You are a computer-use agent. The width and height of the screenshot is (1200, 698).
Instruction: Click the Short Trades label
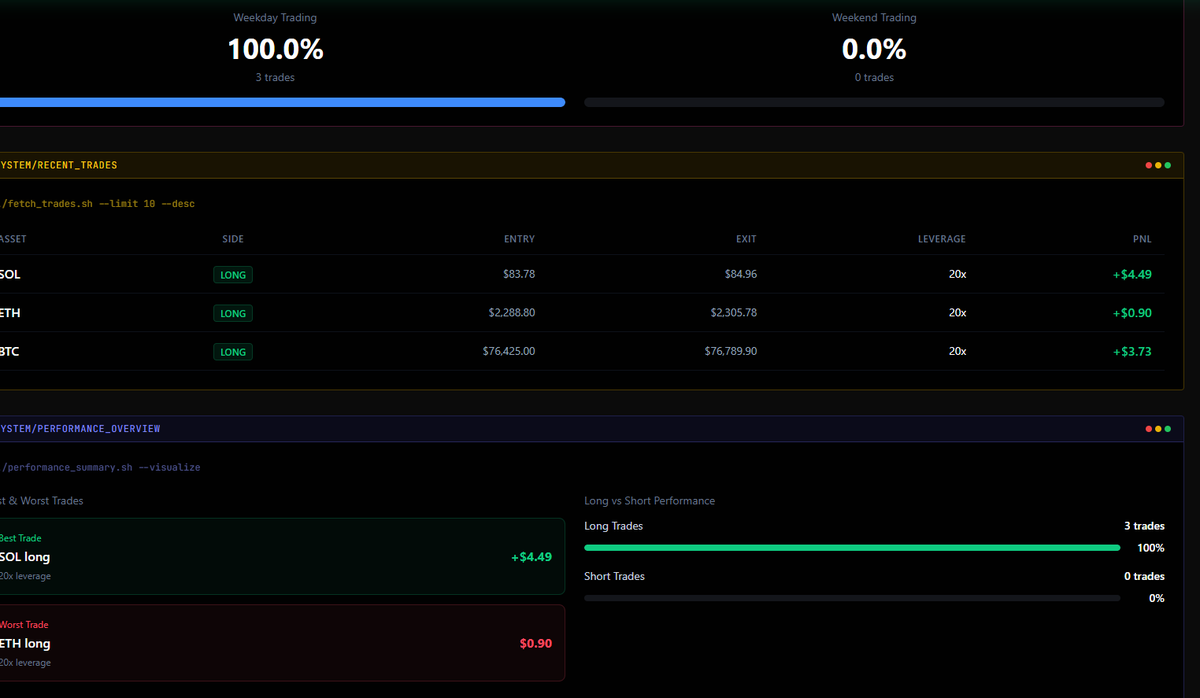pyautogui.click(x=615, y=576)
